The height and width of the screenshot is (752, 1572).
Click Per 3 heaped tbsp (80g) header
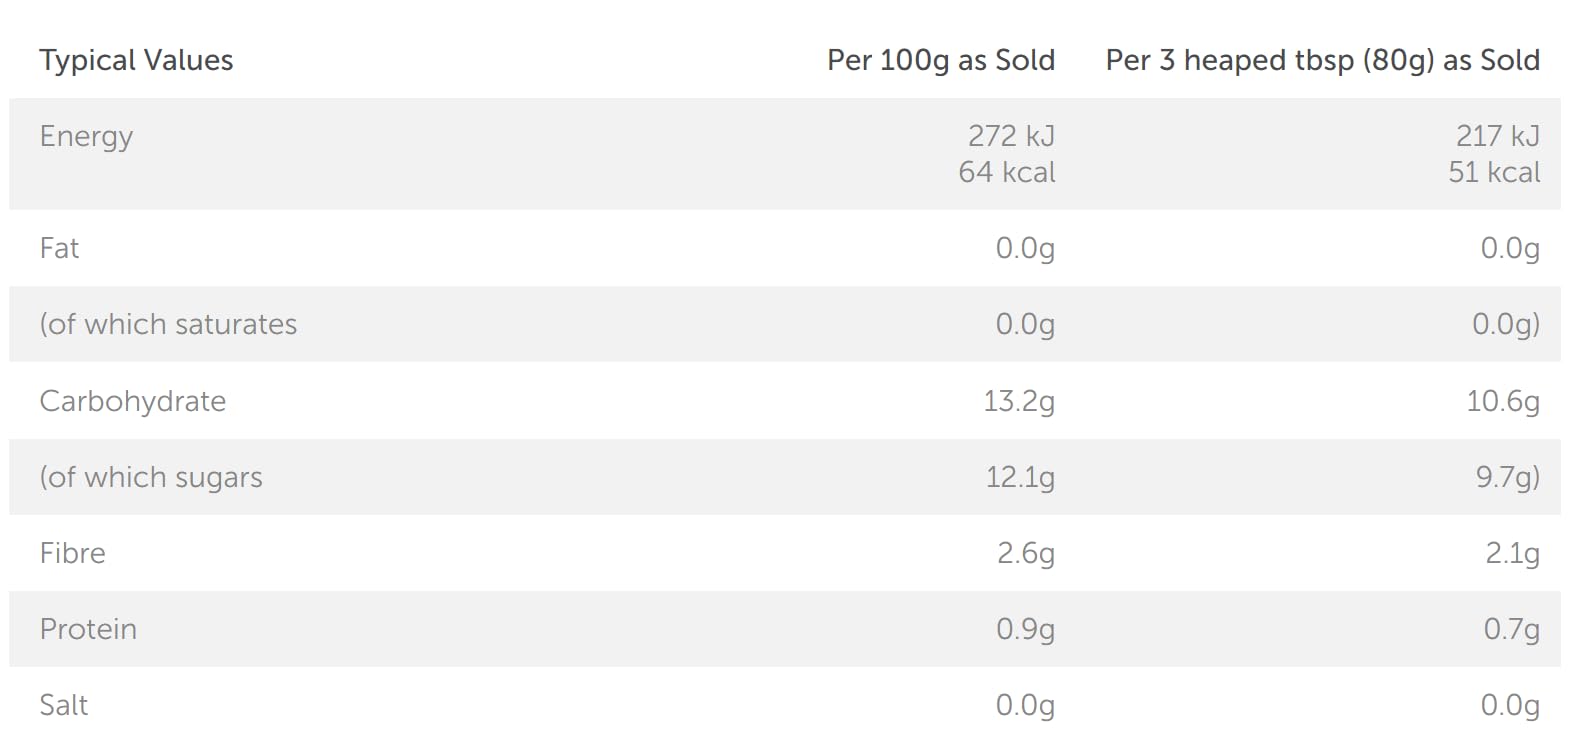(1322, 61)
